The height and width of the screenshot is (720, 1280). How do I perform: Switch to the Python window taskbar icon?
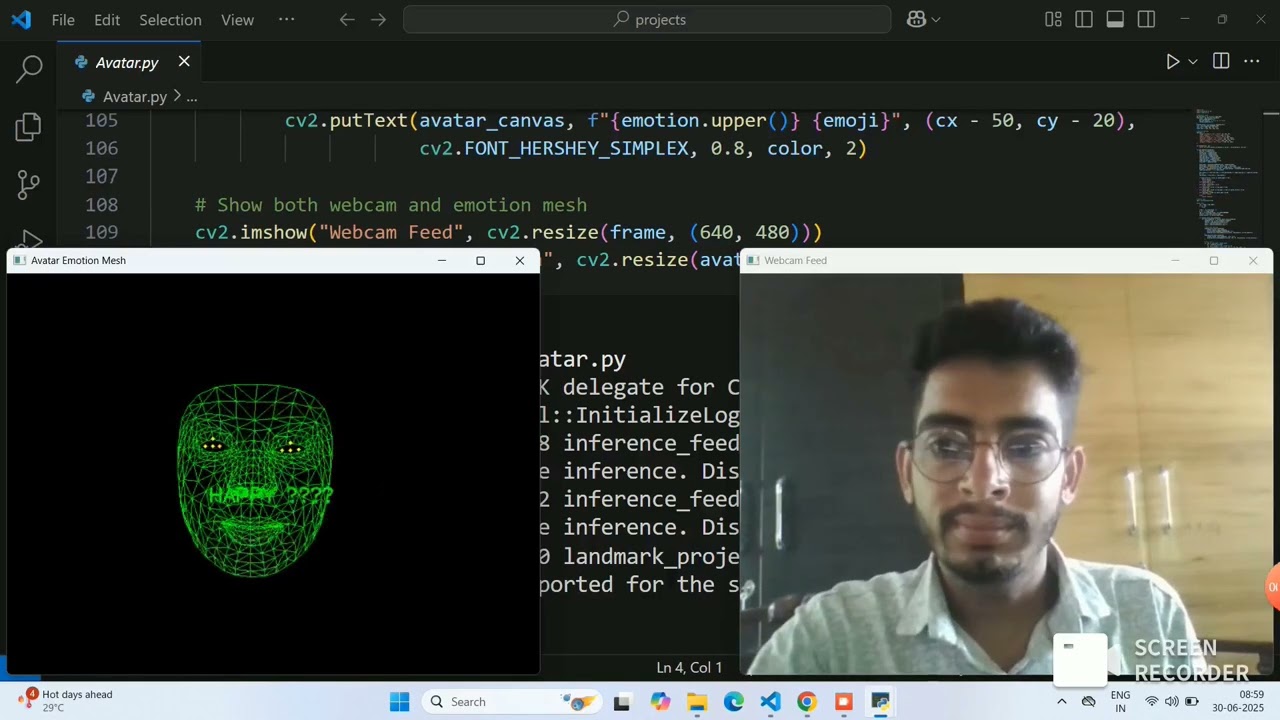pos(880,702)
